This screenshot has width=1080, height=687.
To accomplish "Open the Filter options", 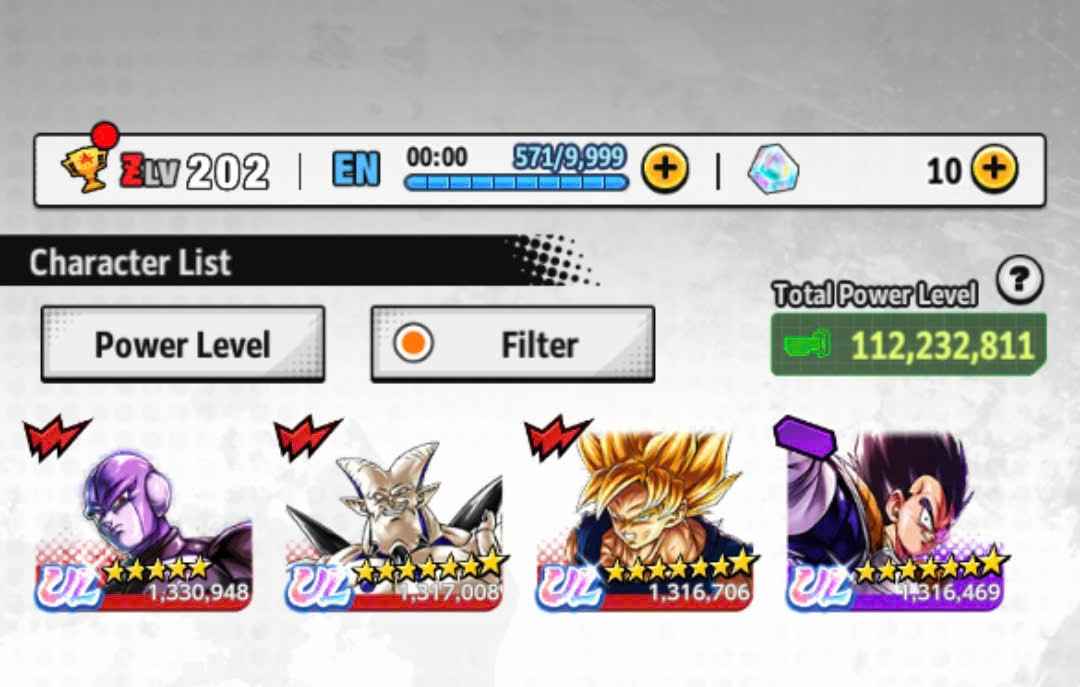I will [512, 344].
